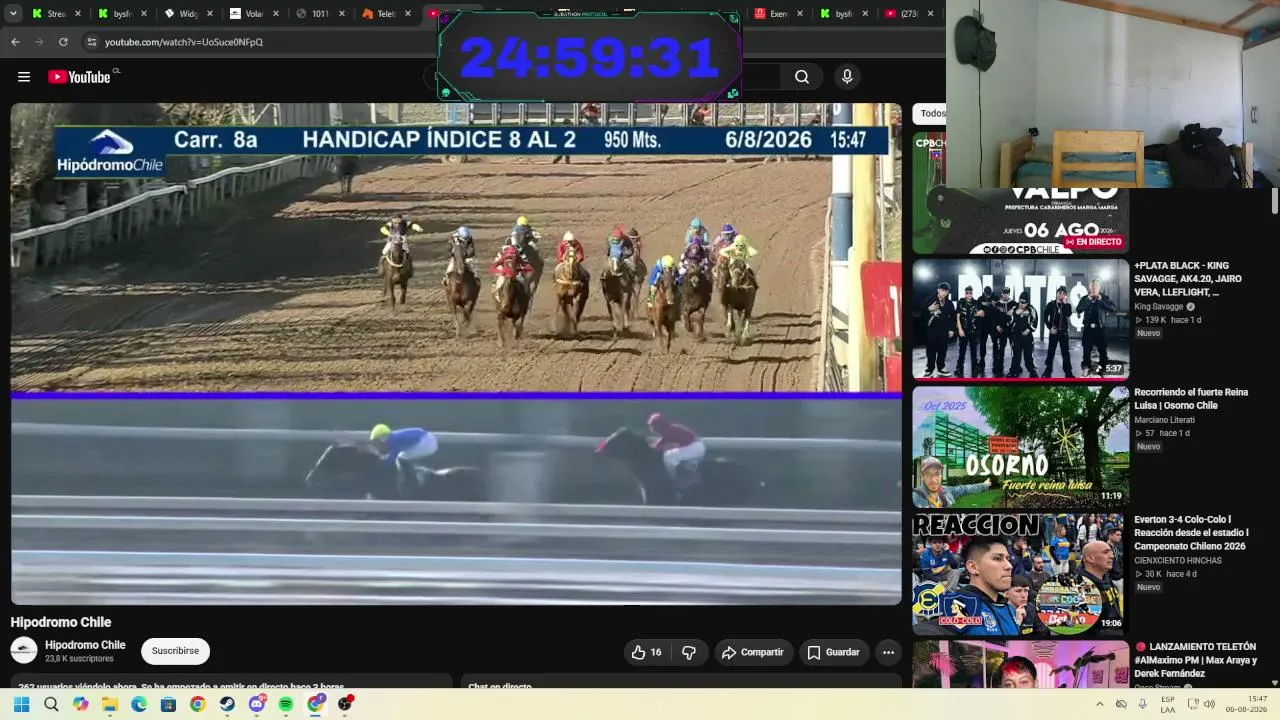Dislike the Hipodromo Chile video
1280x720 pixels.
coord(689,652)
